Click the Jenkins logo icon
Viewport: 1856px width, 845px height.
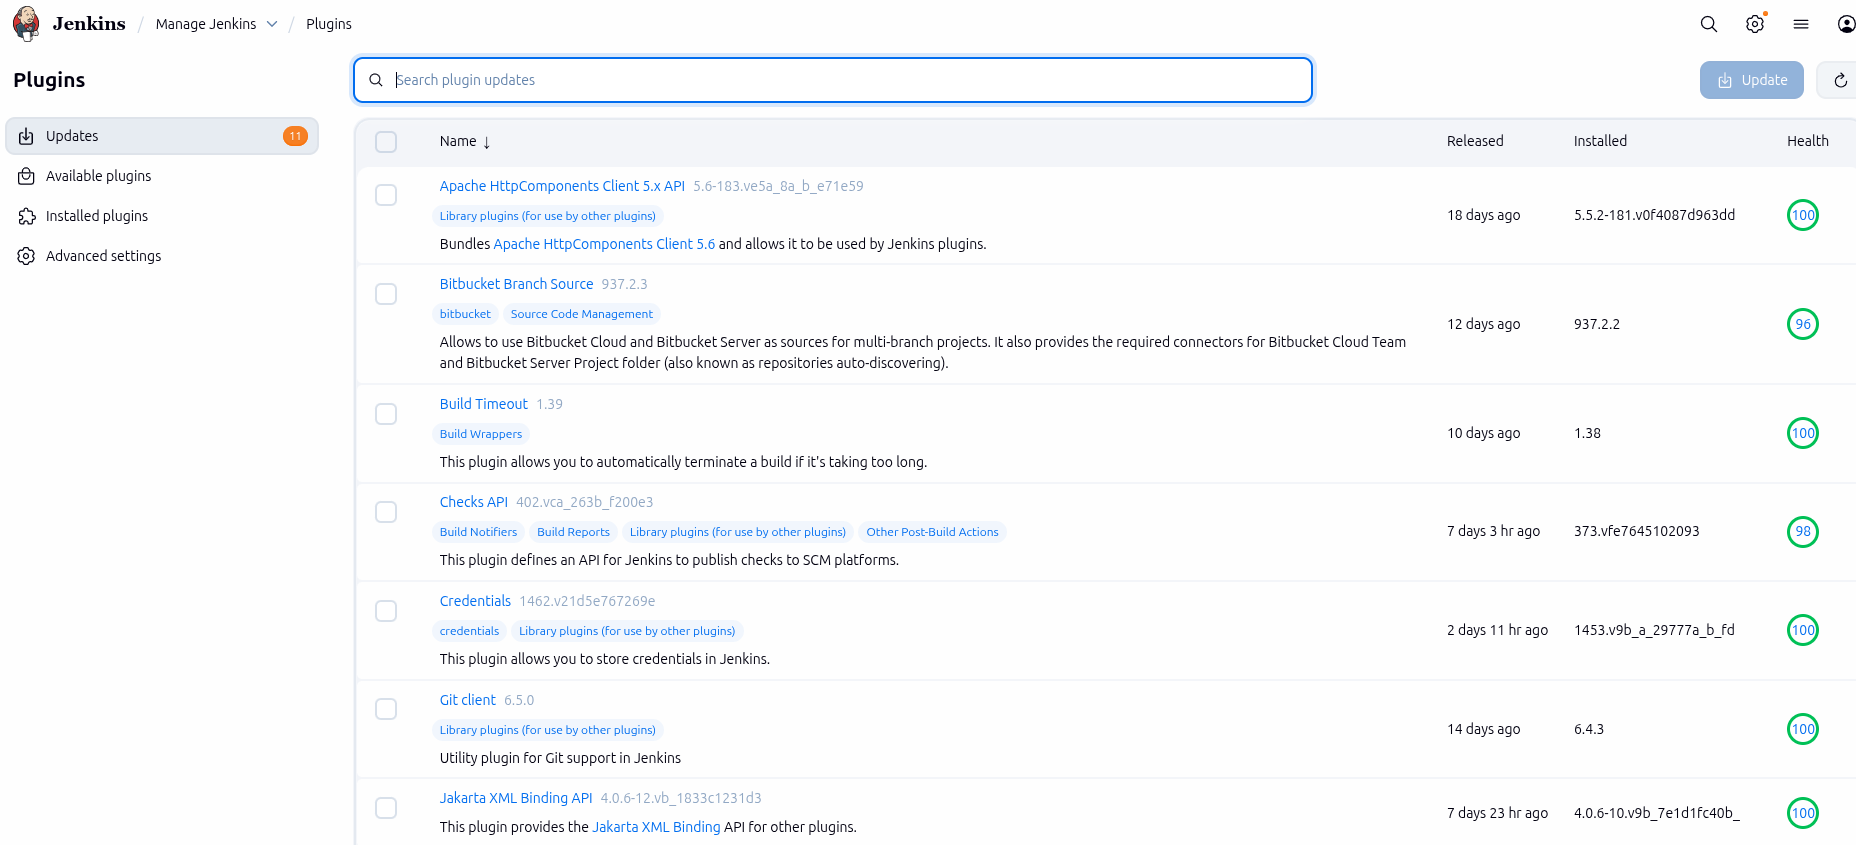coord(27,23)
